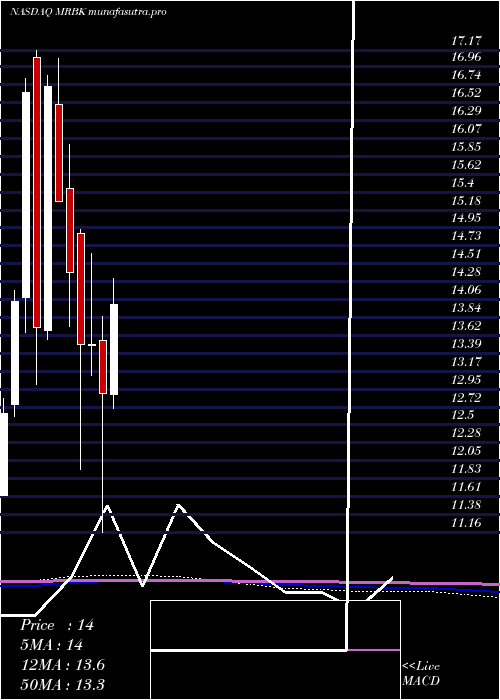
Task: Click the small doji candle near 13.39
Action: click(x=92, y=345)
